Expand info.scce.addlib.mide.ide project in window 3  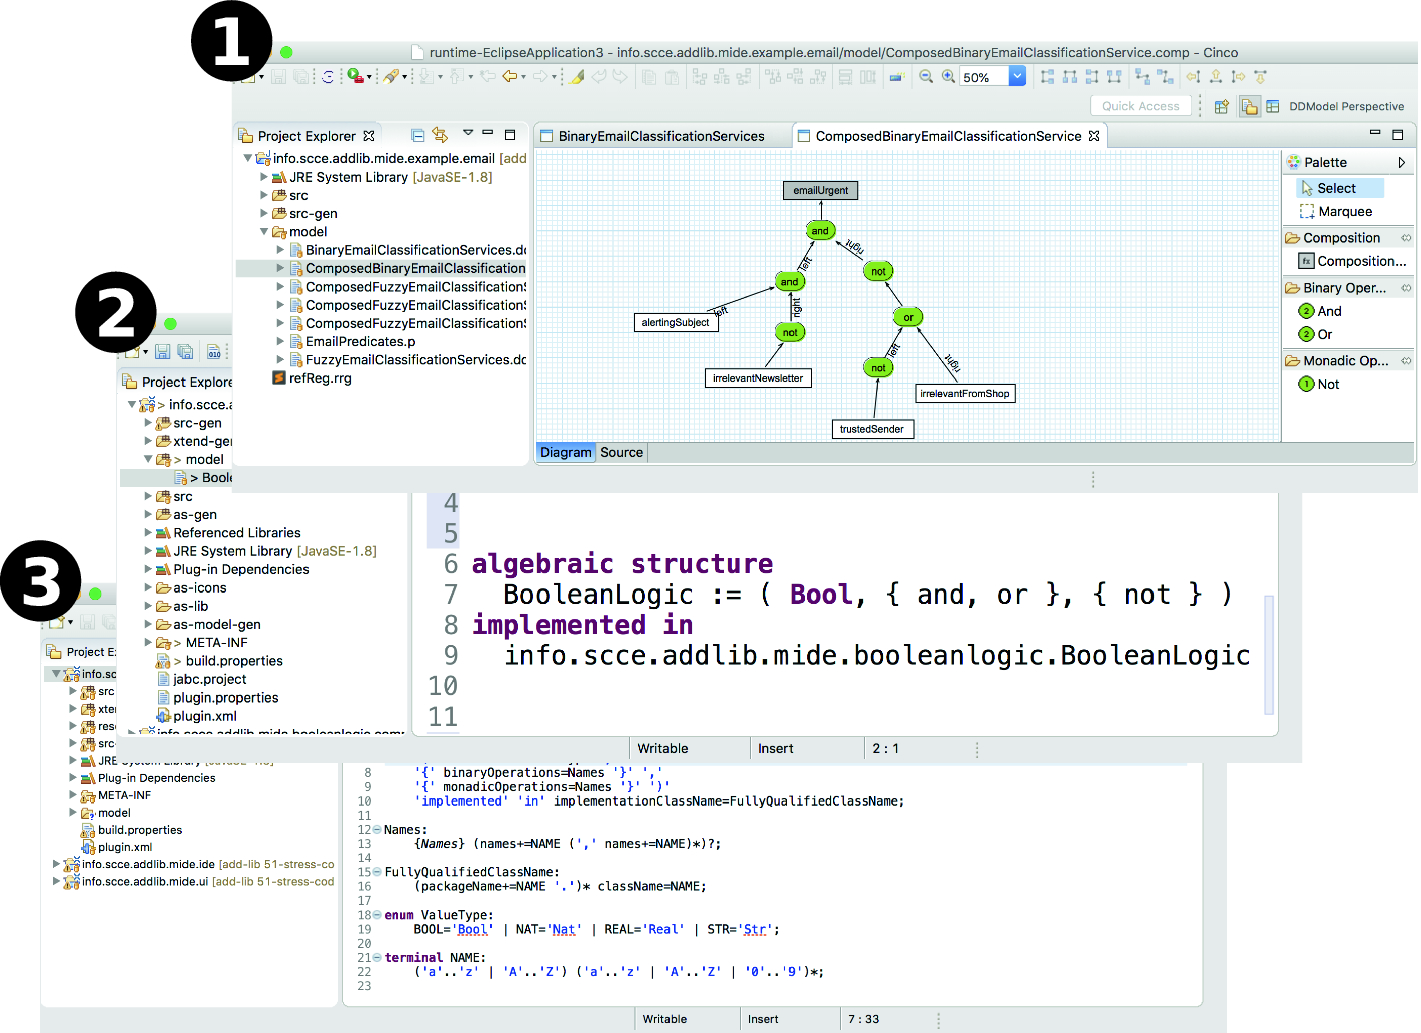click(56, 864)
